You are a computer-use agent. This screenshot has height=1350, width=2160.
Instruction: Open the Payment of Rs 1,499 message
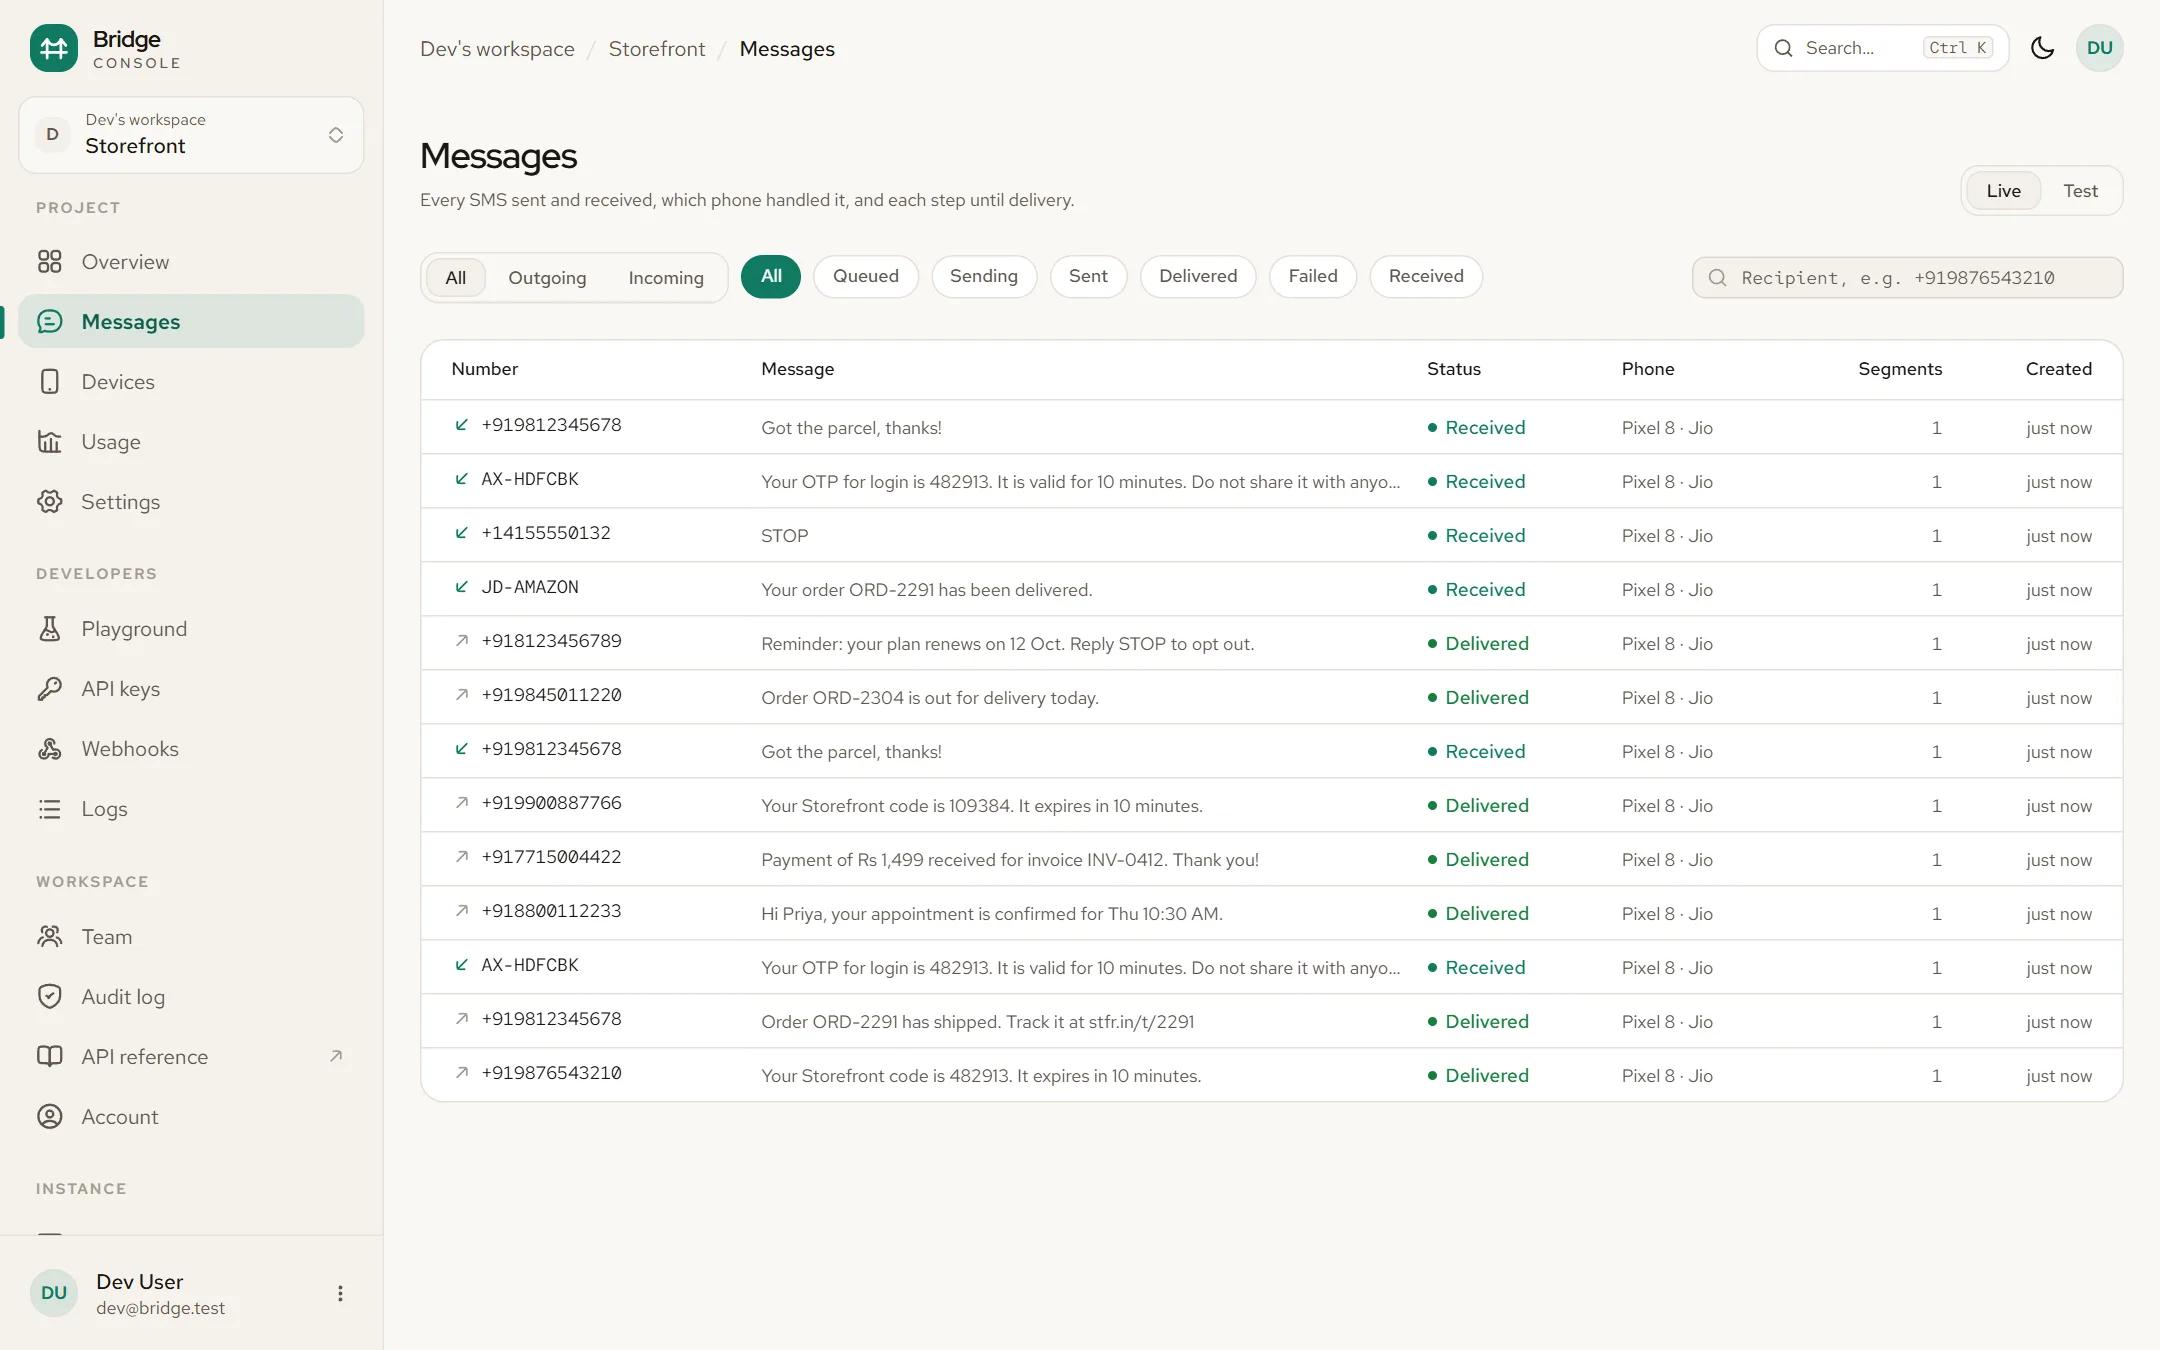pos(1271,859)
